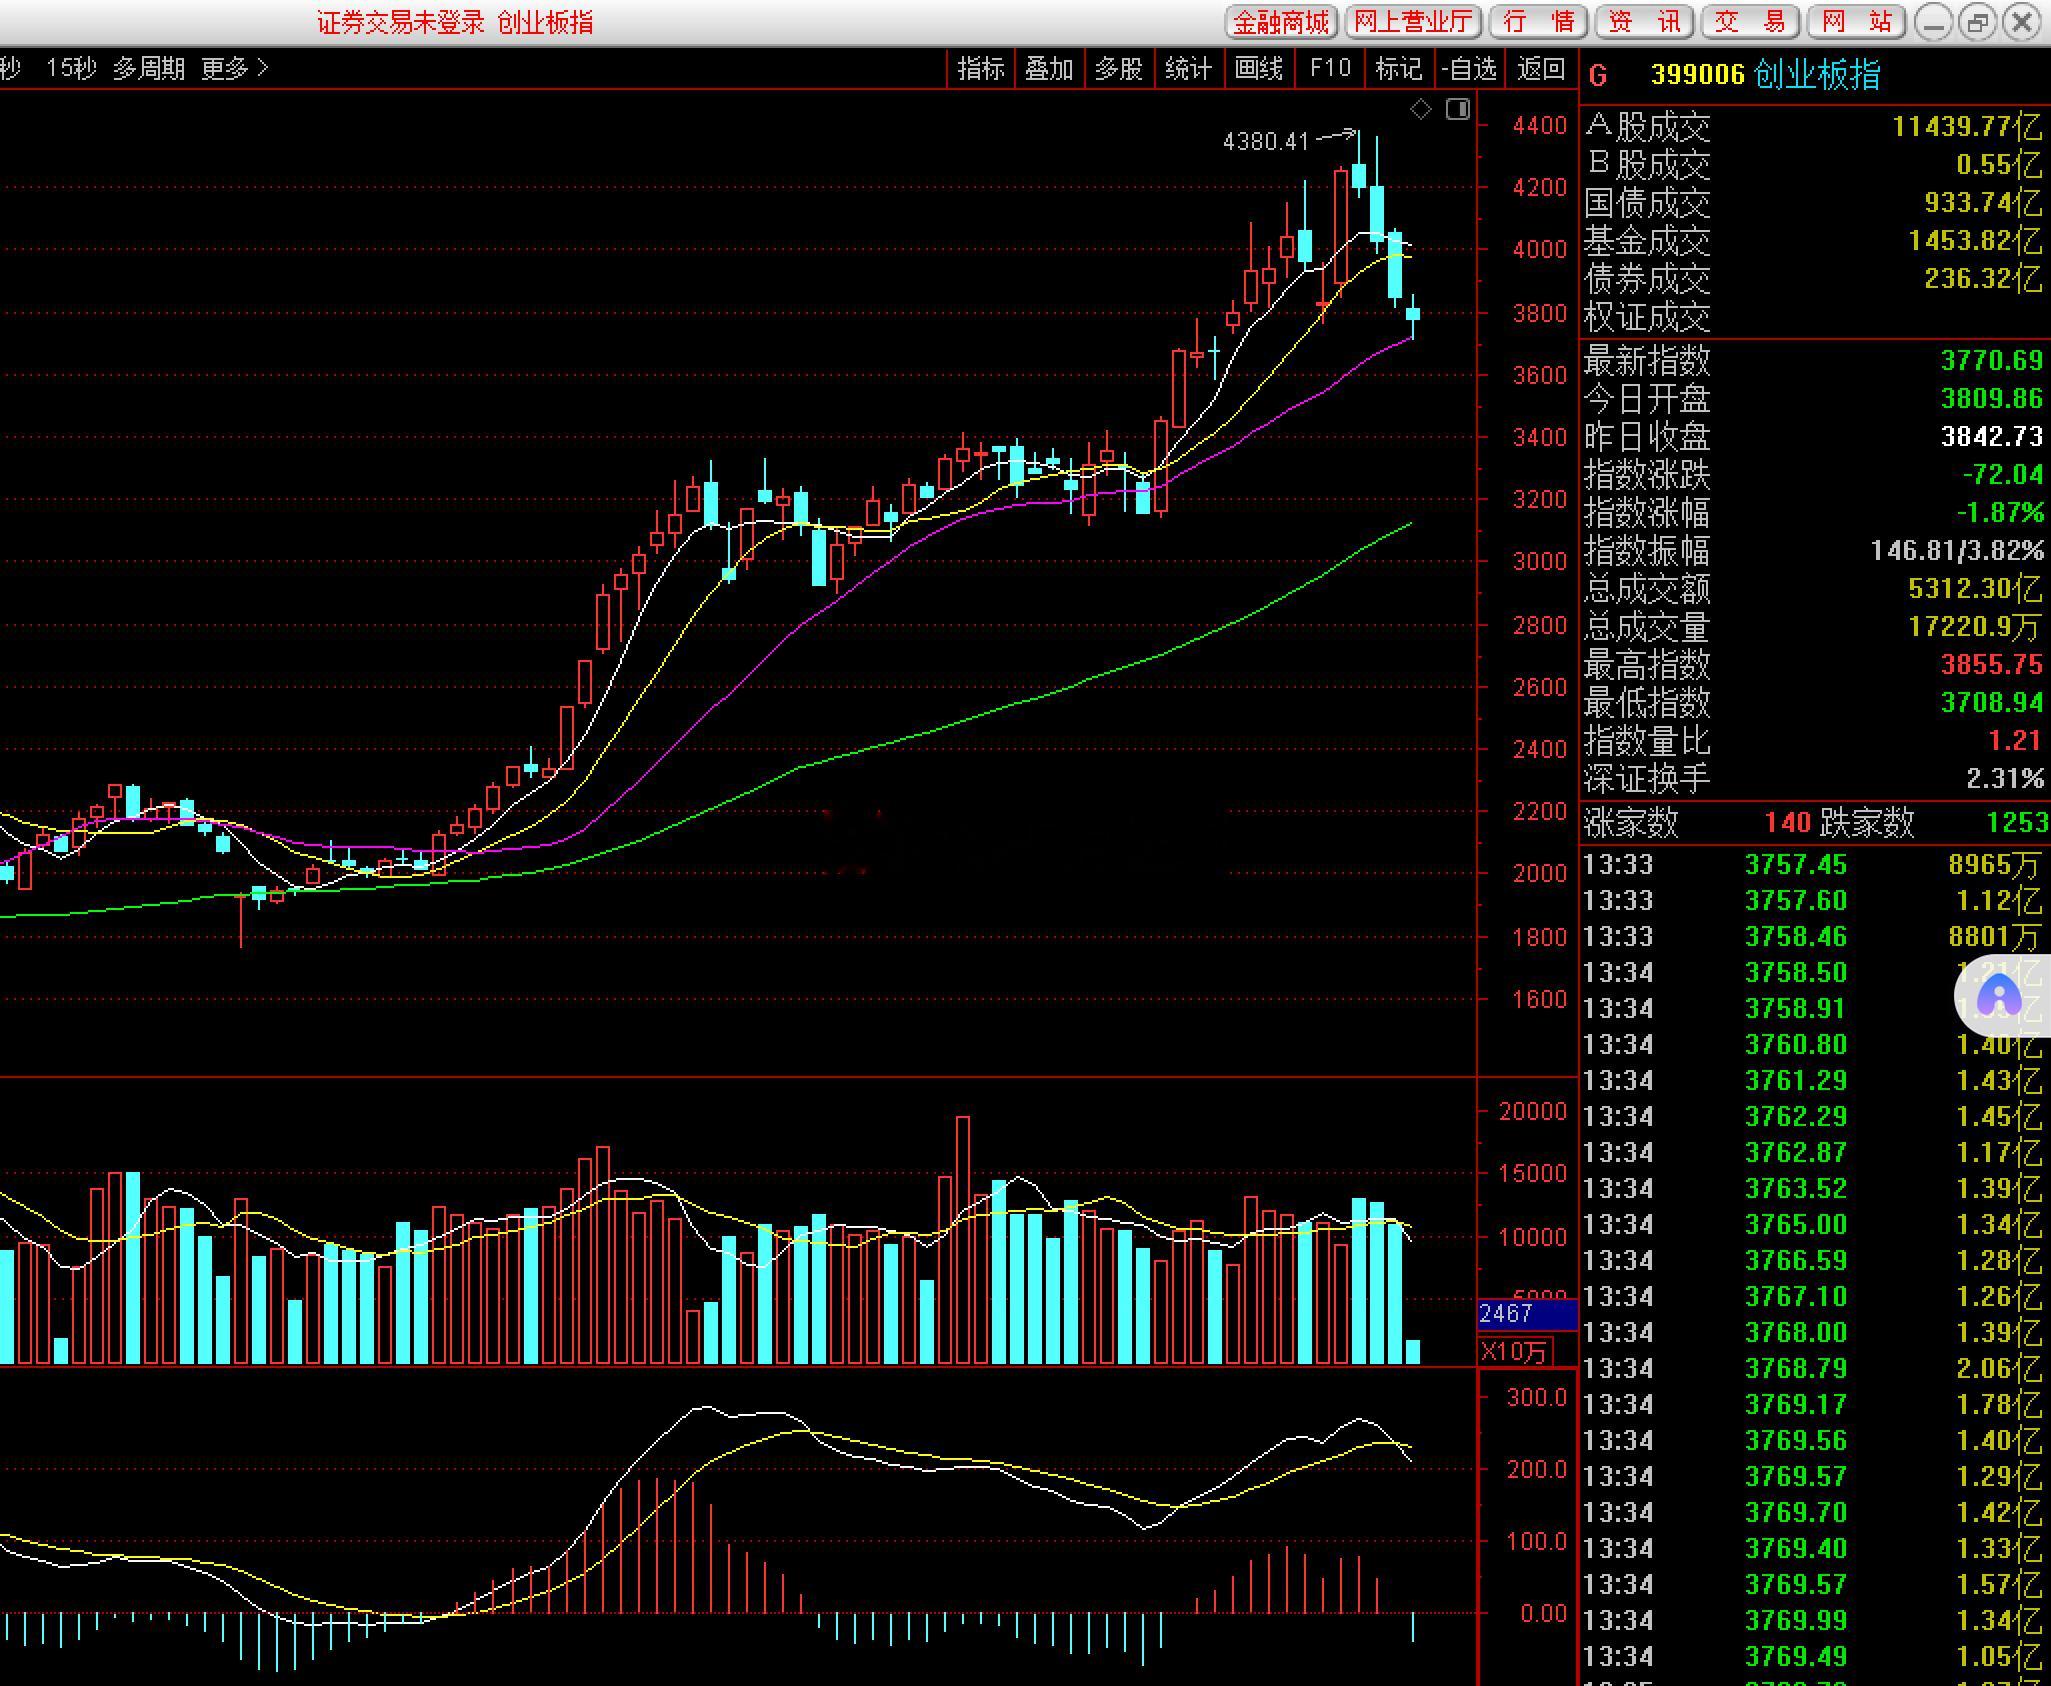Open the 多周期 multi-period selector
Image resolution: width=2051 pixels, height=1686 pixels.
pos(148,69)
